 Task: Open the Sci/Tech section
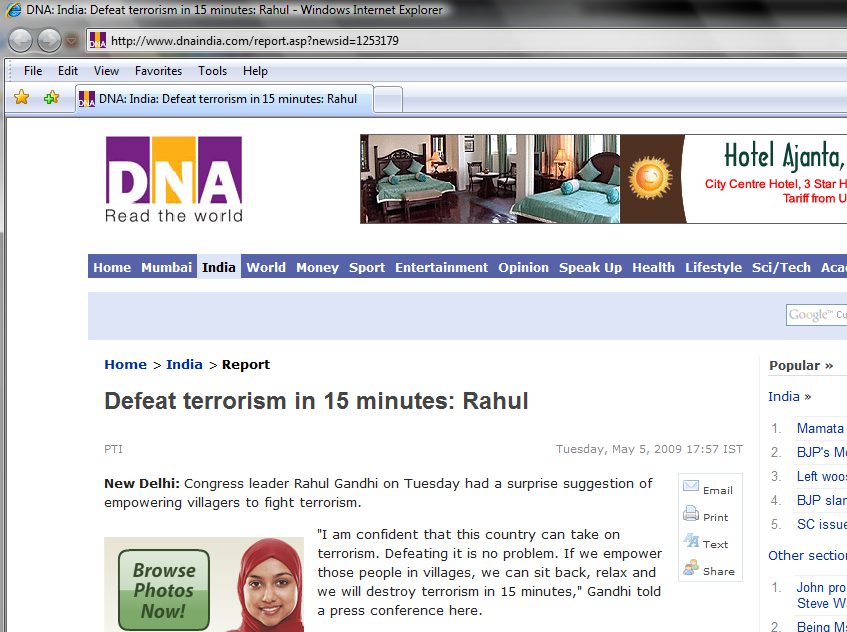click(x=781, y=267)
